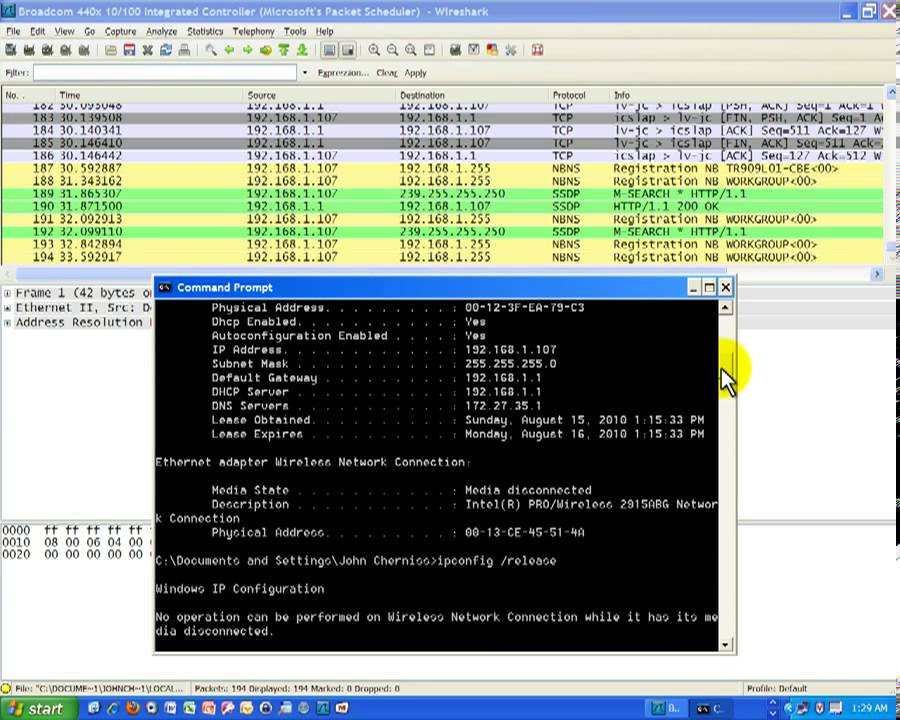Viewport: 900px width, 720px height.
Task: Select packet 187 Registration NB TR909L01-CBE
Action: 443,169
